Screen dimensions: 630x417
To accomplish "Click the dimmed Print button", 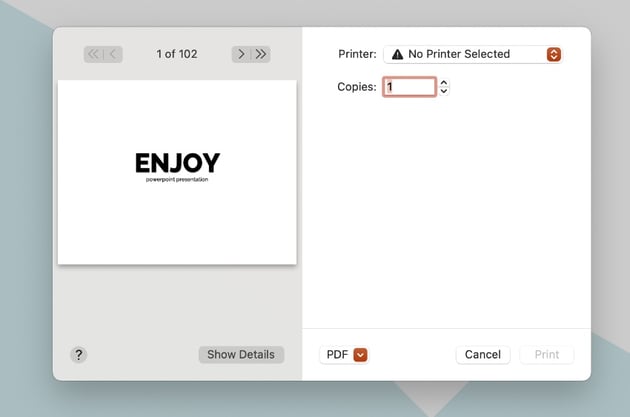I will pos(547,355).
